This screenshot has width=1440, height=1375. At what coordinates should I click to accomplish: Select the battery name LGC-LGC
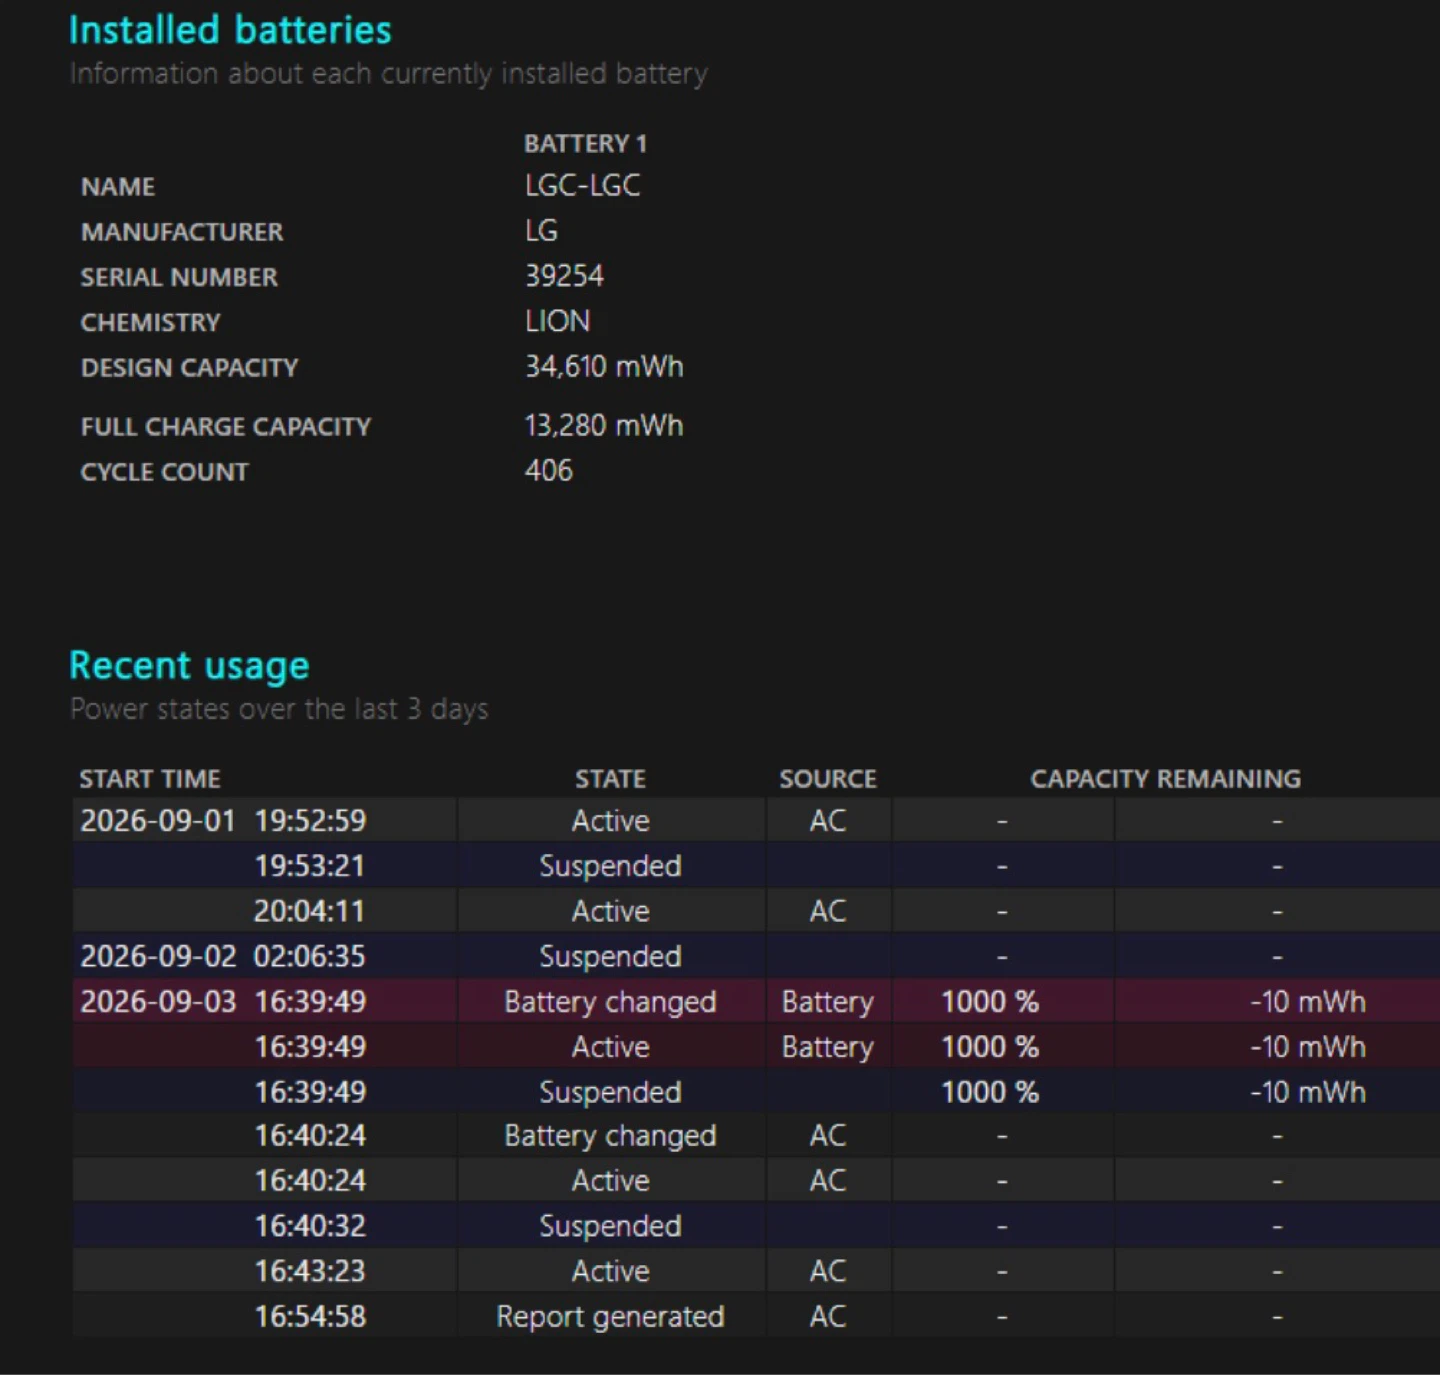click(582, 185)
